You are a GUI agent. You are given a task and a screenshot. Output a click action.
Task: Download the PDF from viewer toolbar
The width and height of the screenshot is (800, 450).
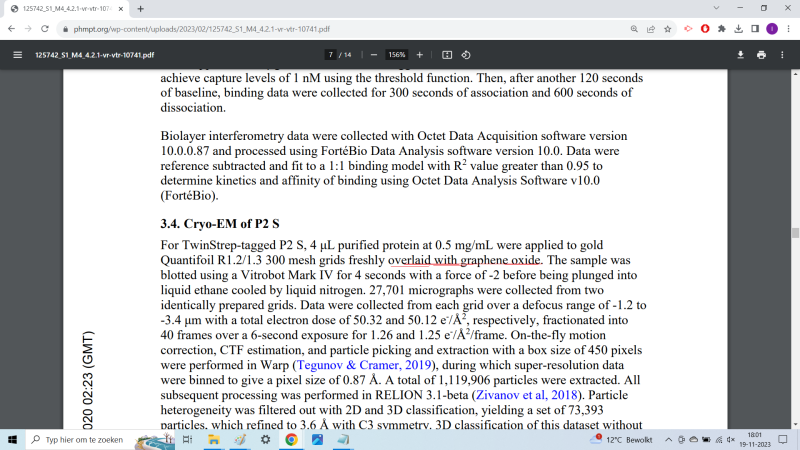[x=740, y=55]
